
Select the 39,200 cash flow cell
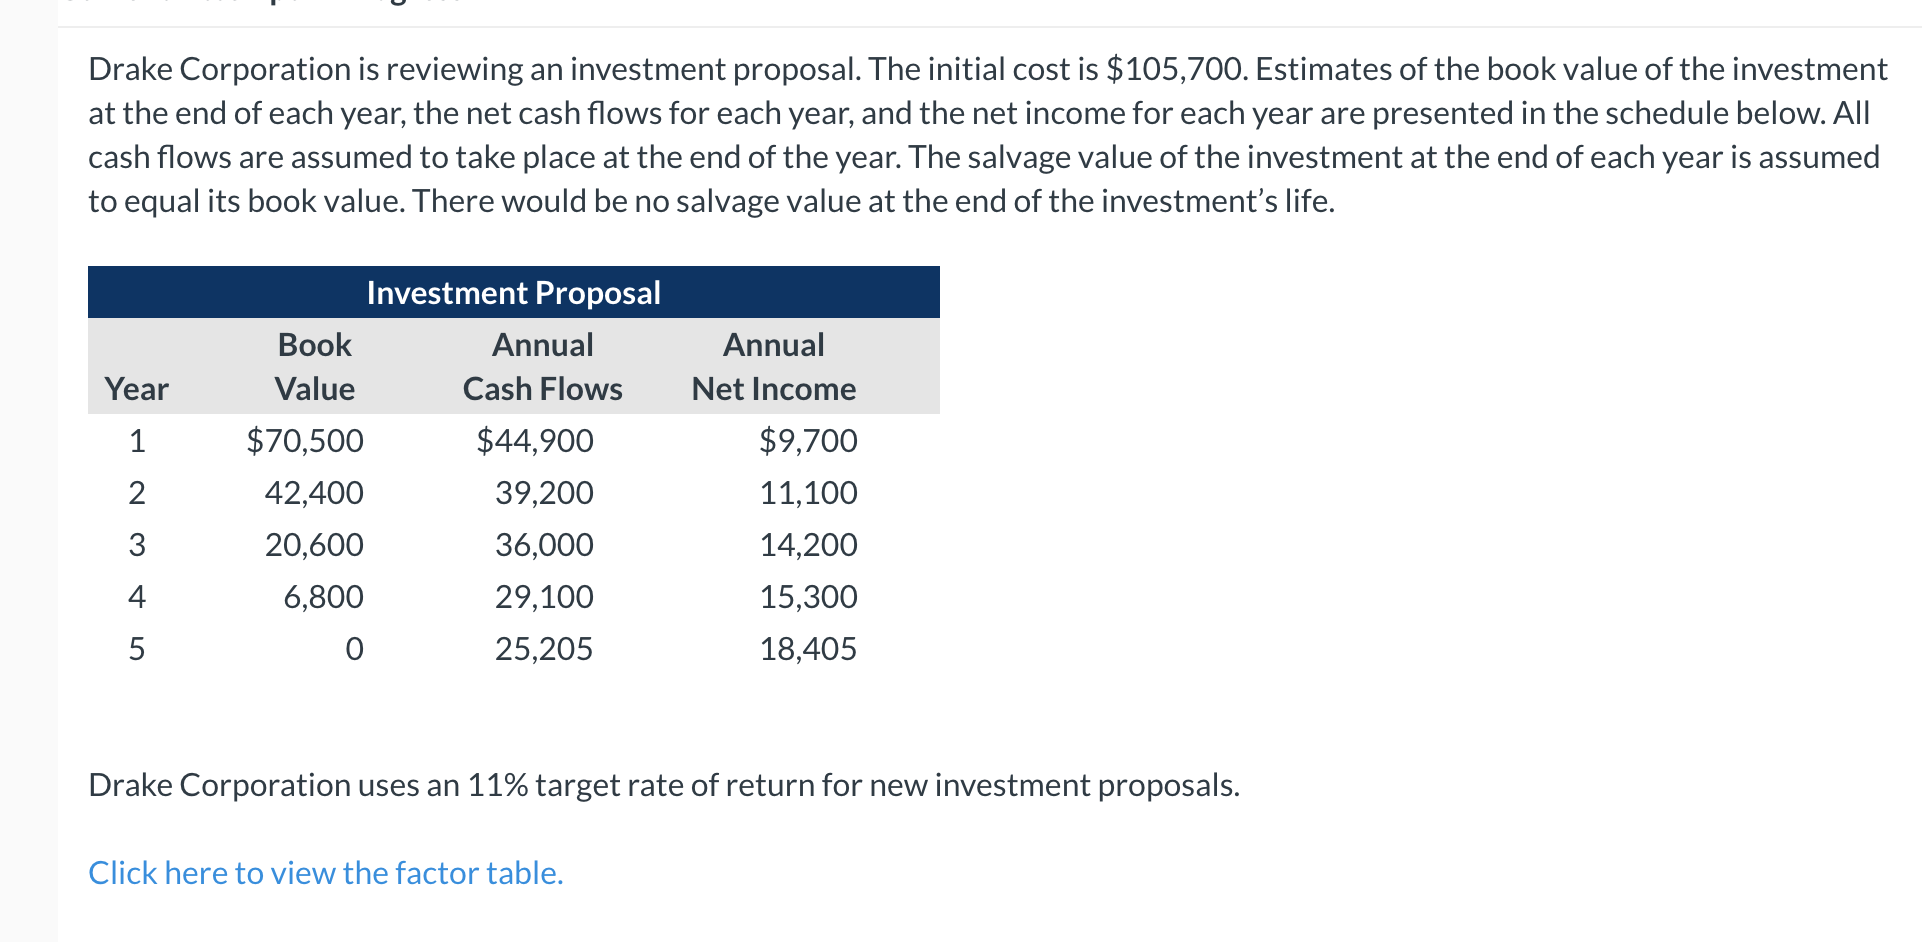pos(544,492)
